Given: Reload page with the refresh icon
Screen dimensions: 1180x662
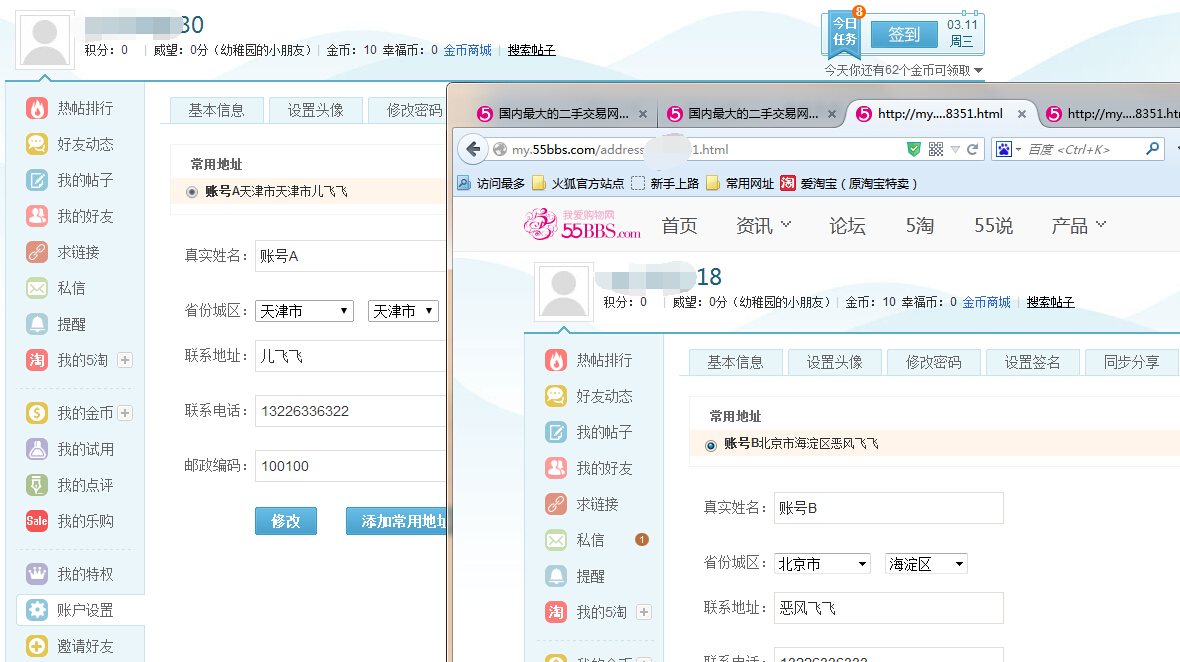Looking at the screenshot, I should [972, 149].
